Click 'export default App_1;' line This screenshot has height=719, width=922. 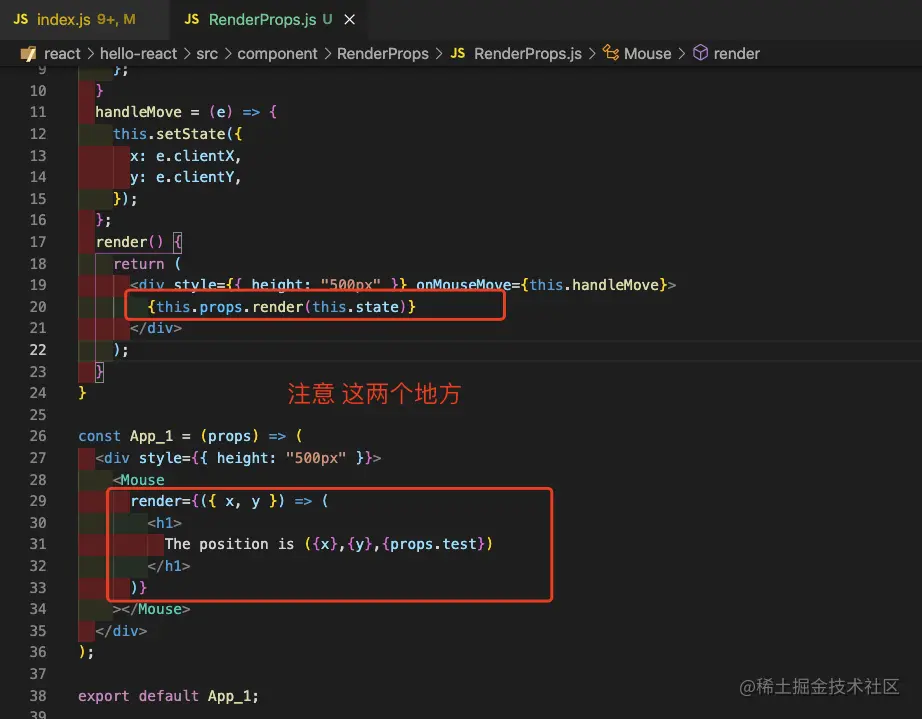coord(168,695)
